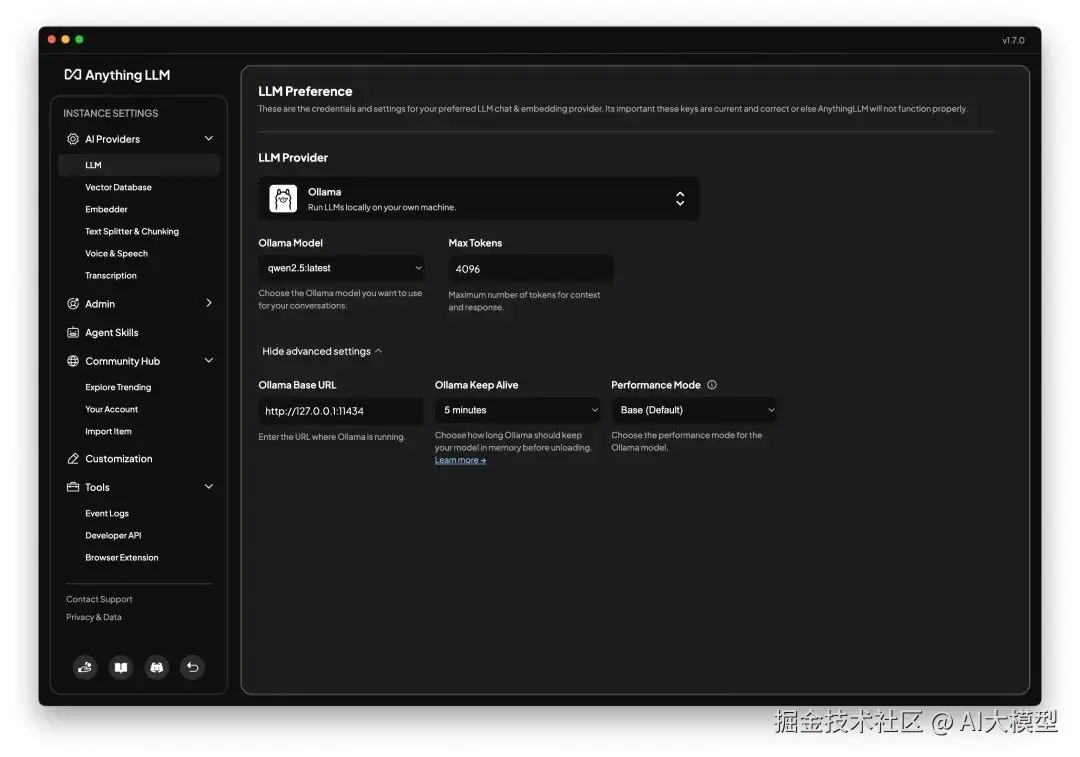Open Your Account in Community Hub
This screenshot has height=757, width=1080.
112,409
